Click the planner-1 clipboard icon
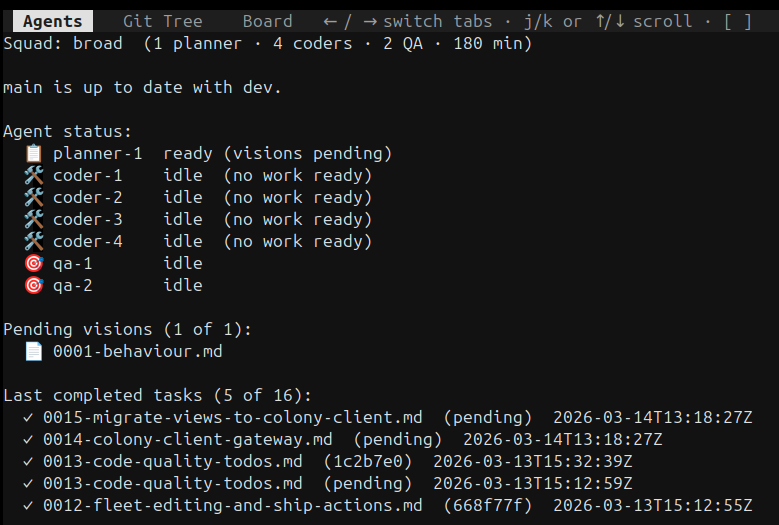Screen dimensions: 779x525 [x=33, y=154]
